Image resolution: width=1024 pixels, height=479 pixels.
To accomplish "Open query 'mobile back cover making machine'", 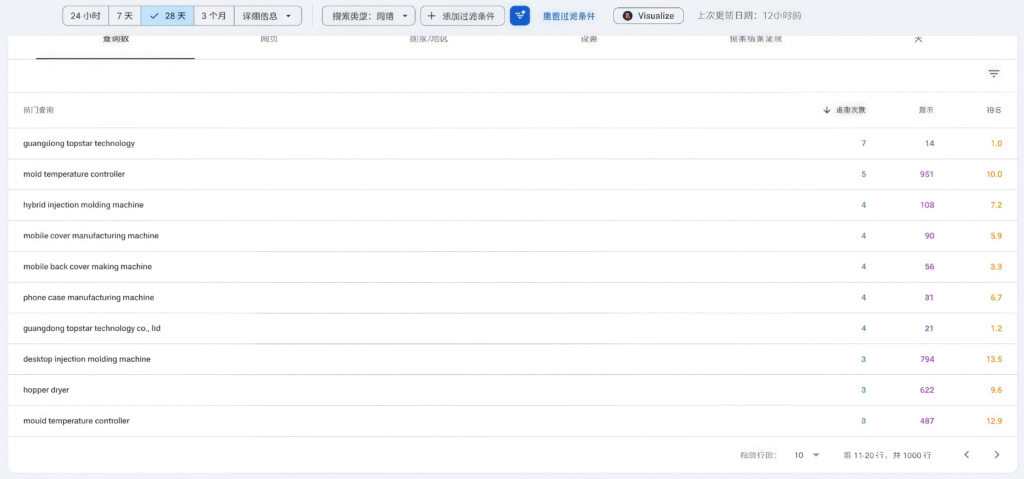I will tap(88, 267).
